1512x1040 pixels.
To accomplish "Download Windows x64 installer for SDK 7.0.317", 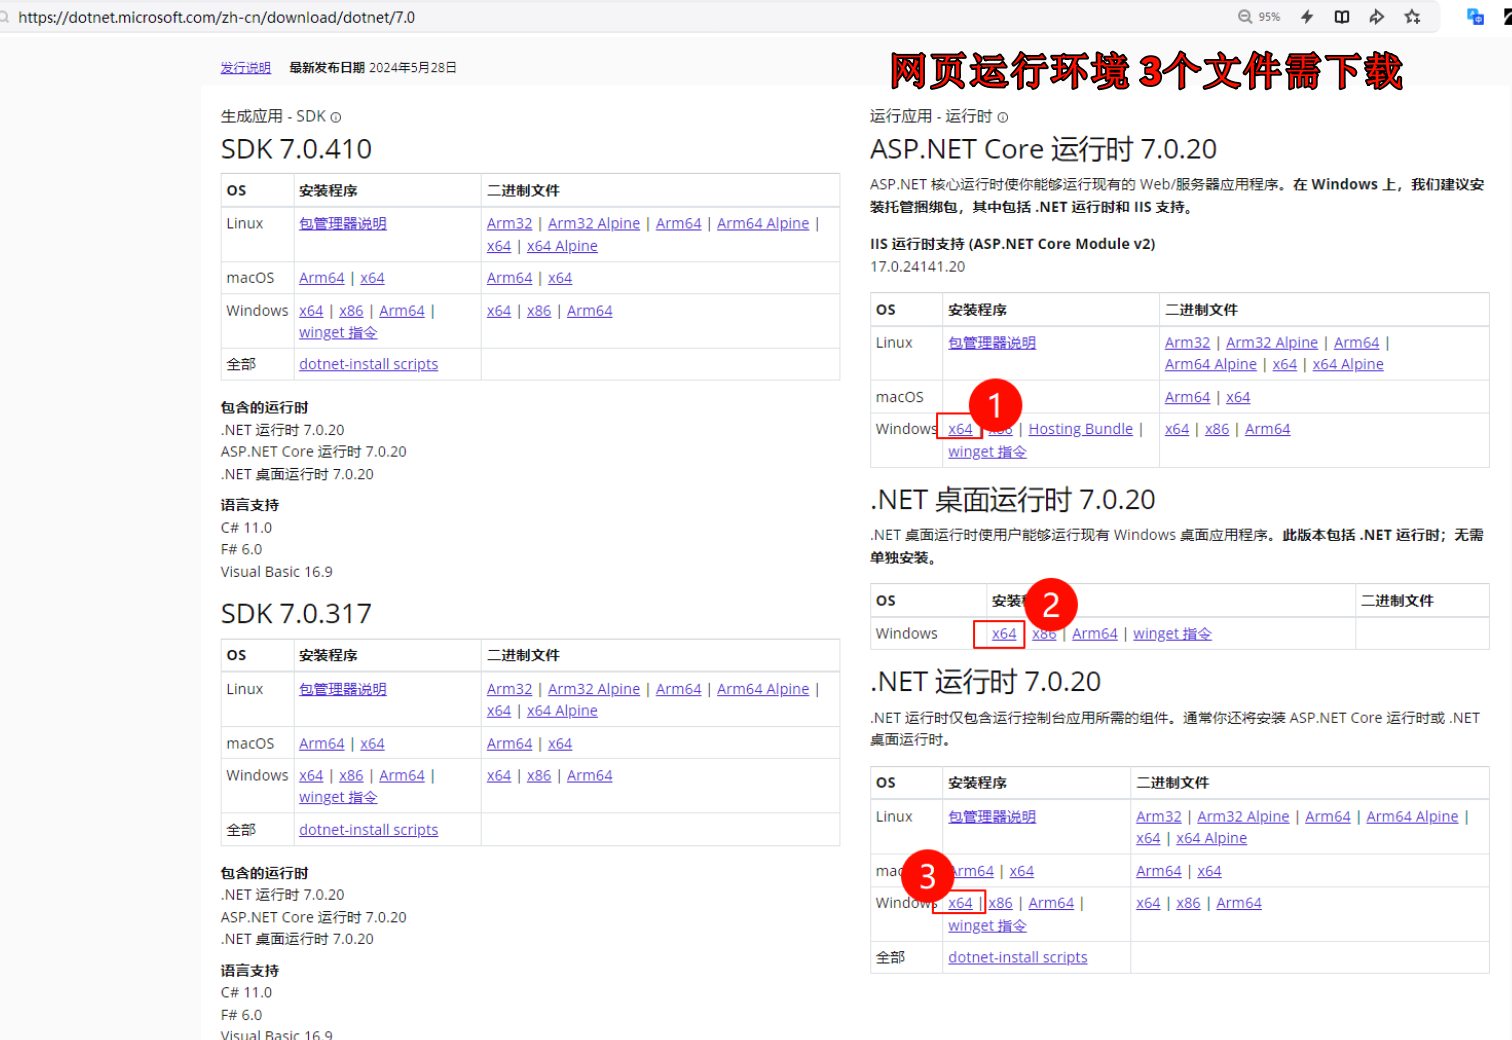I will click(x=311, y=776).
